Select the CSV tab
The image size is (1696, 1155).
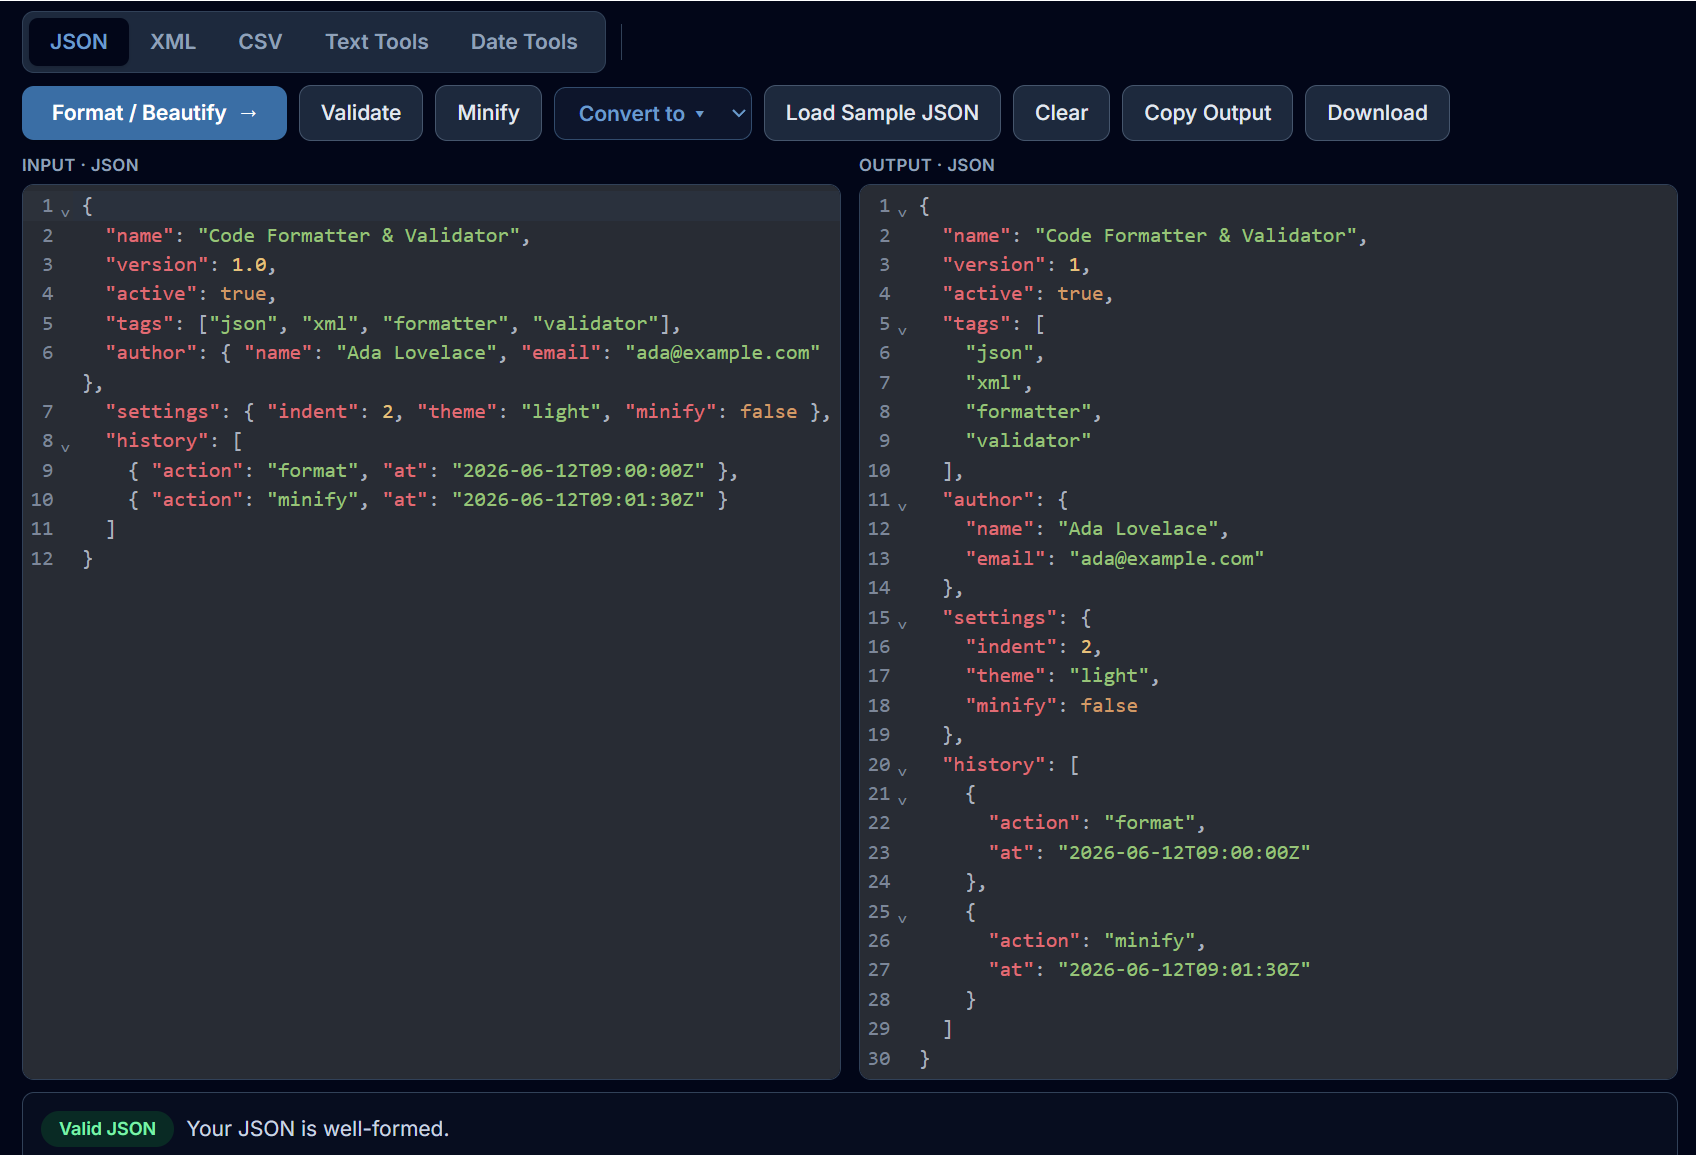point(260,42)
